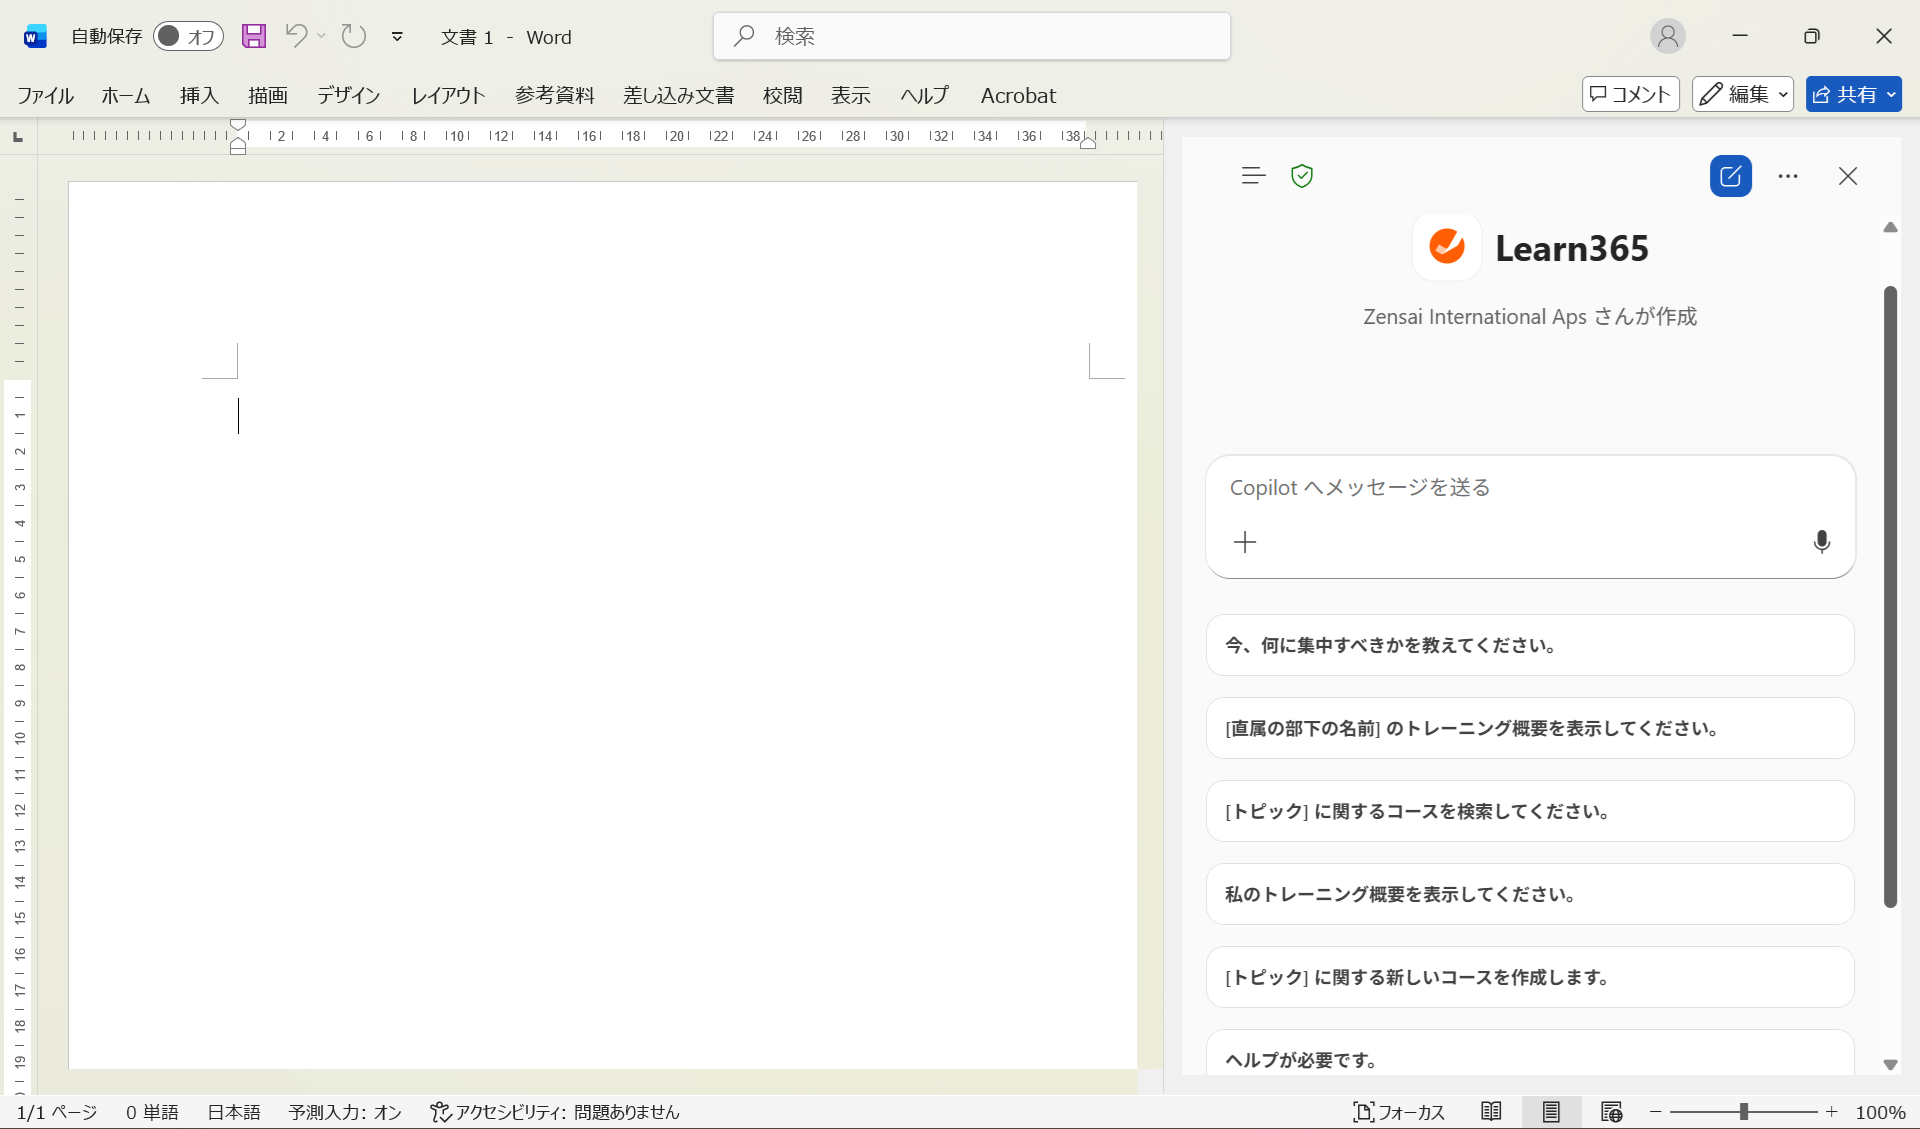Select prompt ヘルプが必要です。

click(x=1530, y=1053)
